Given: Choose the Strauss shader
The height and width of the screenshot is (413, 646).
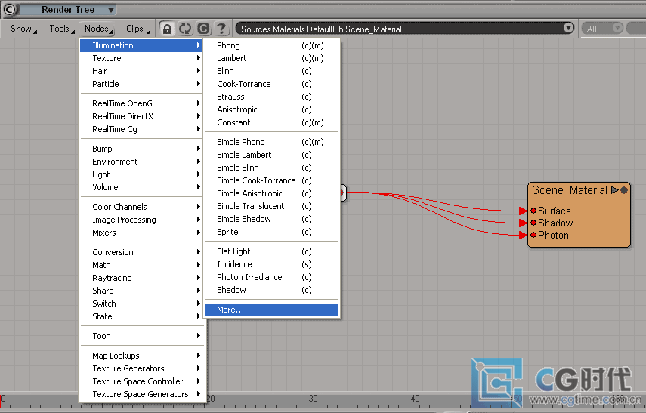Looking at the screenshot, I should point(272,97).
